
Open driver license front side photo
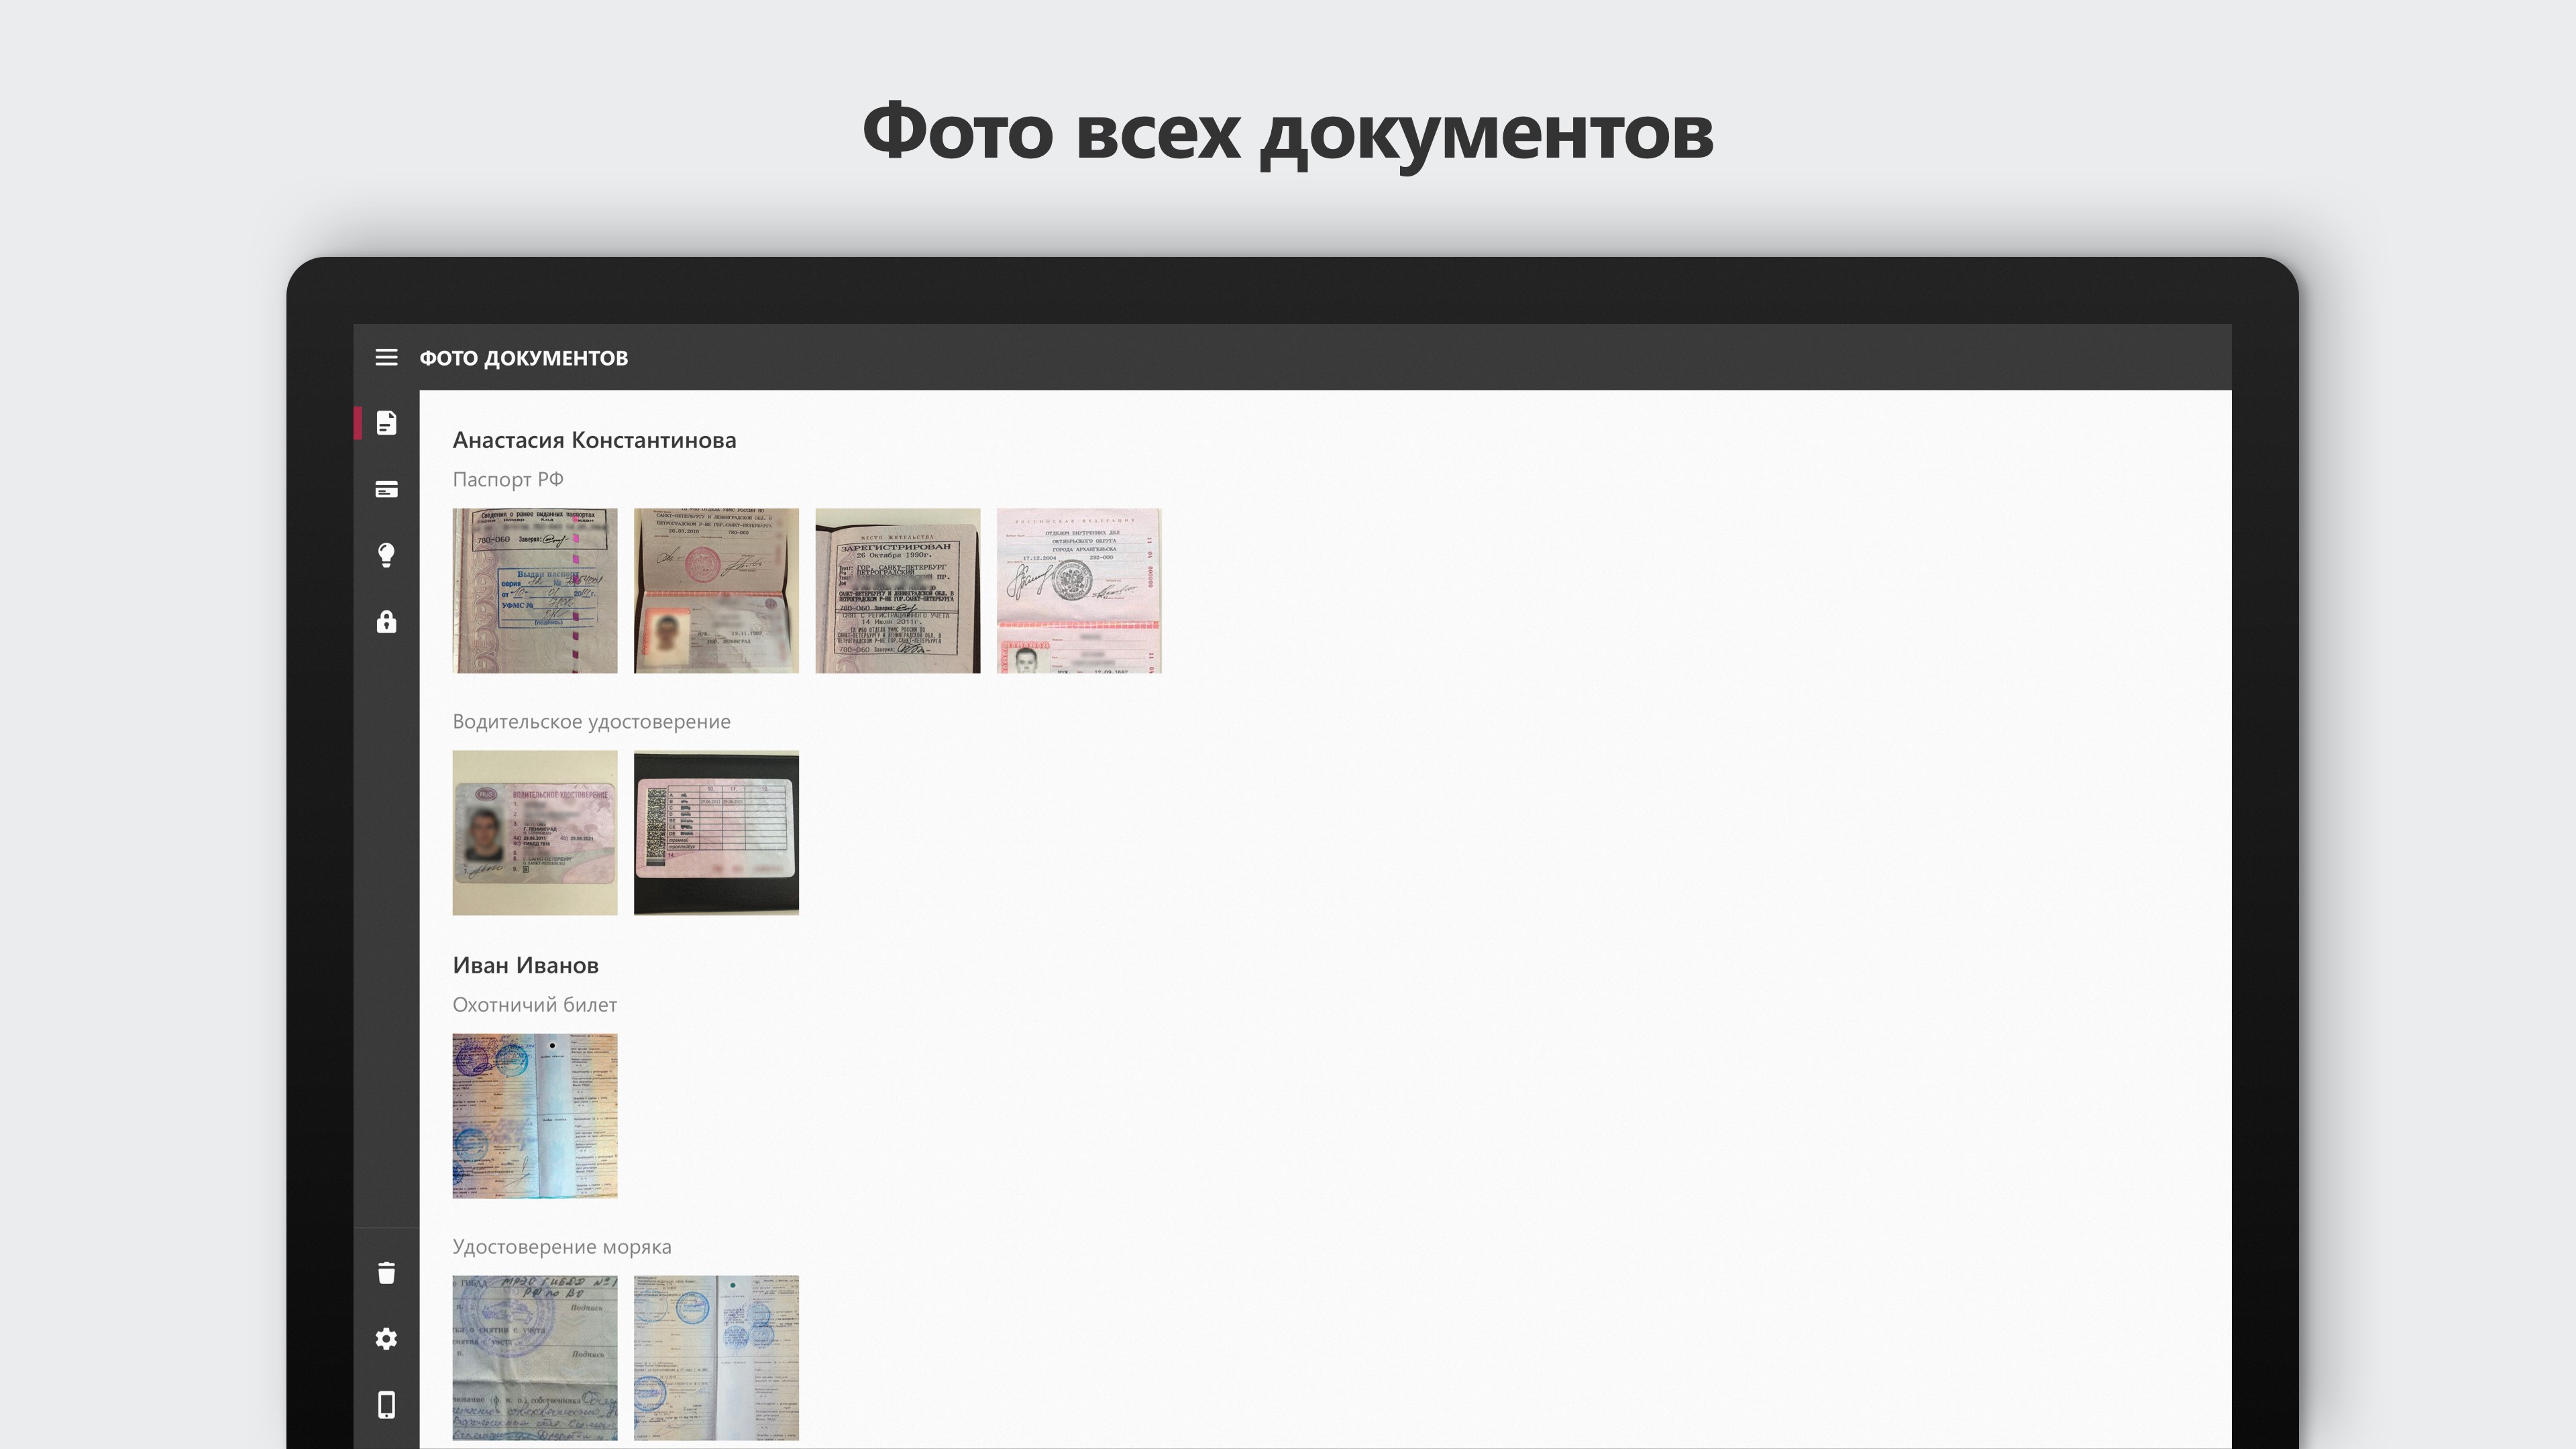pos(535,832)
